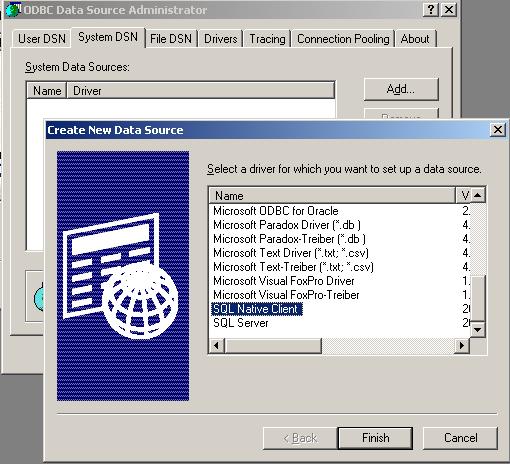Click the horizontal scroll left arrow

tap(217, 345)
